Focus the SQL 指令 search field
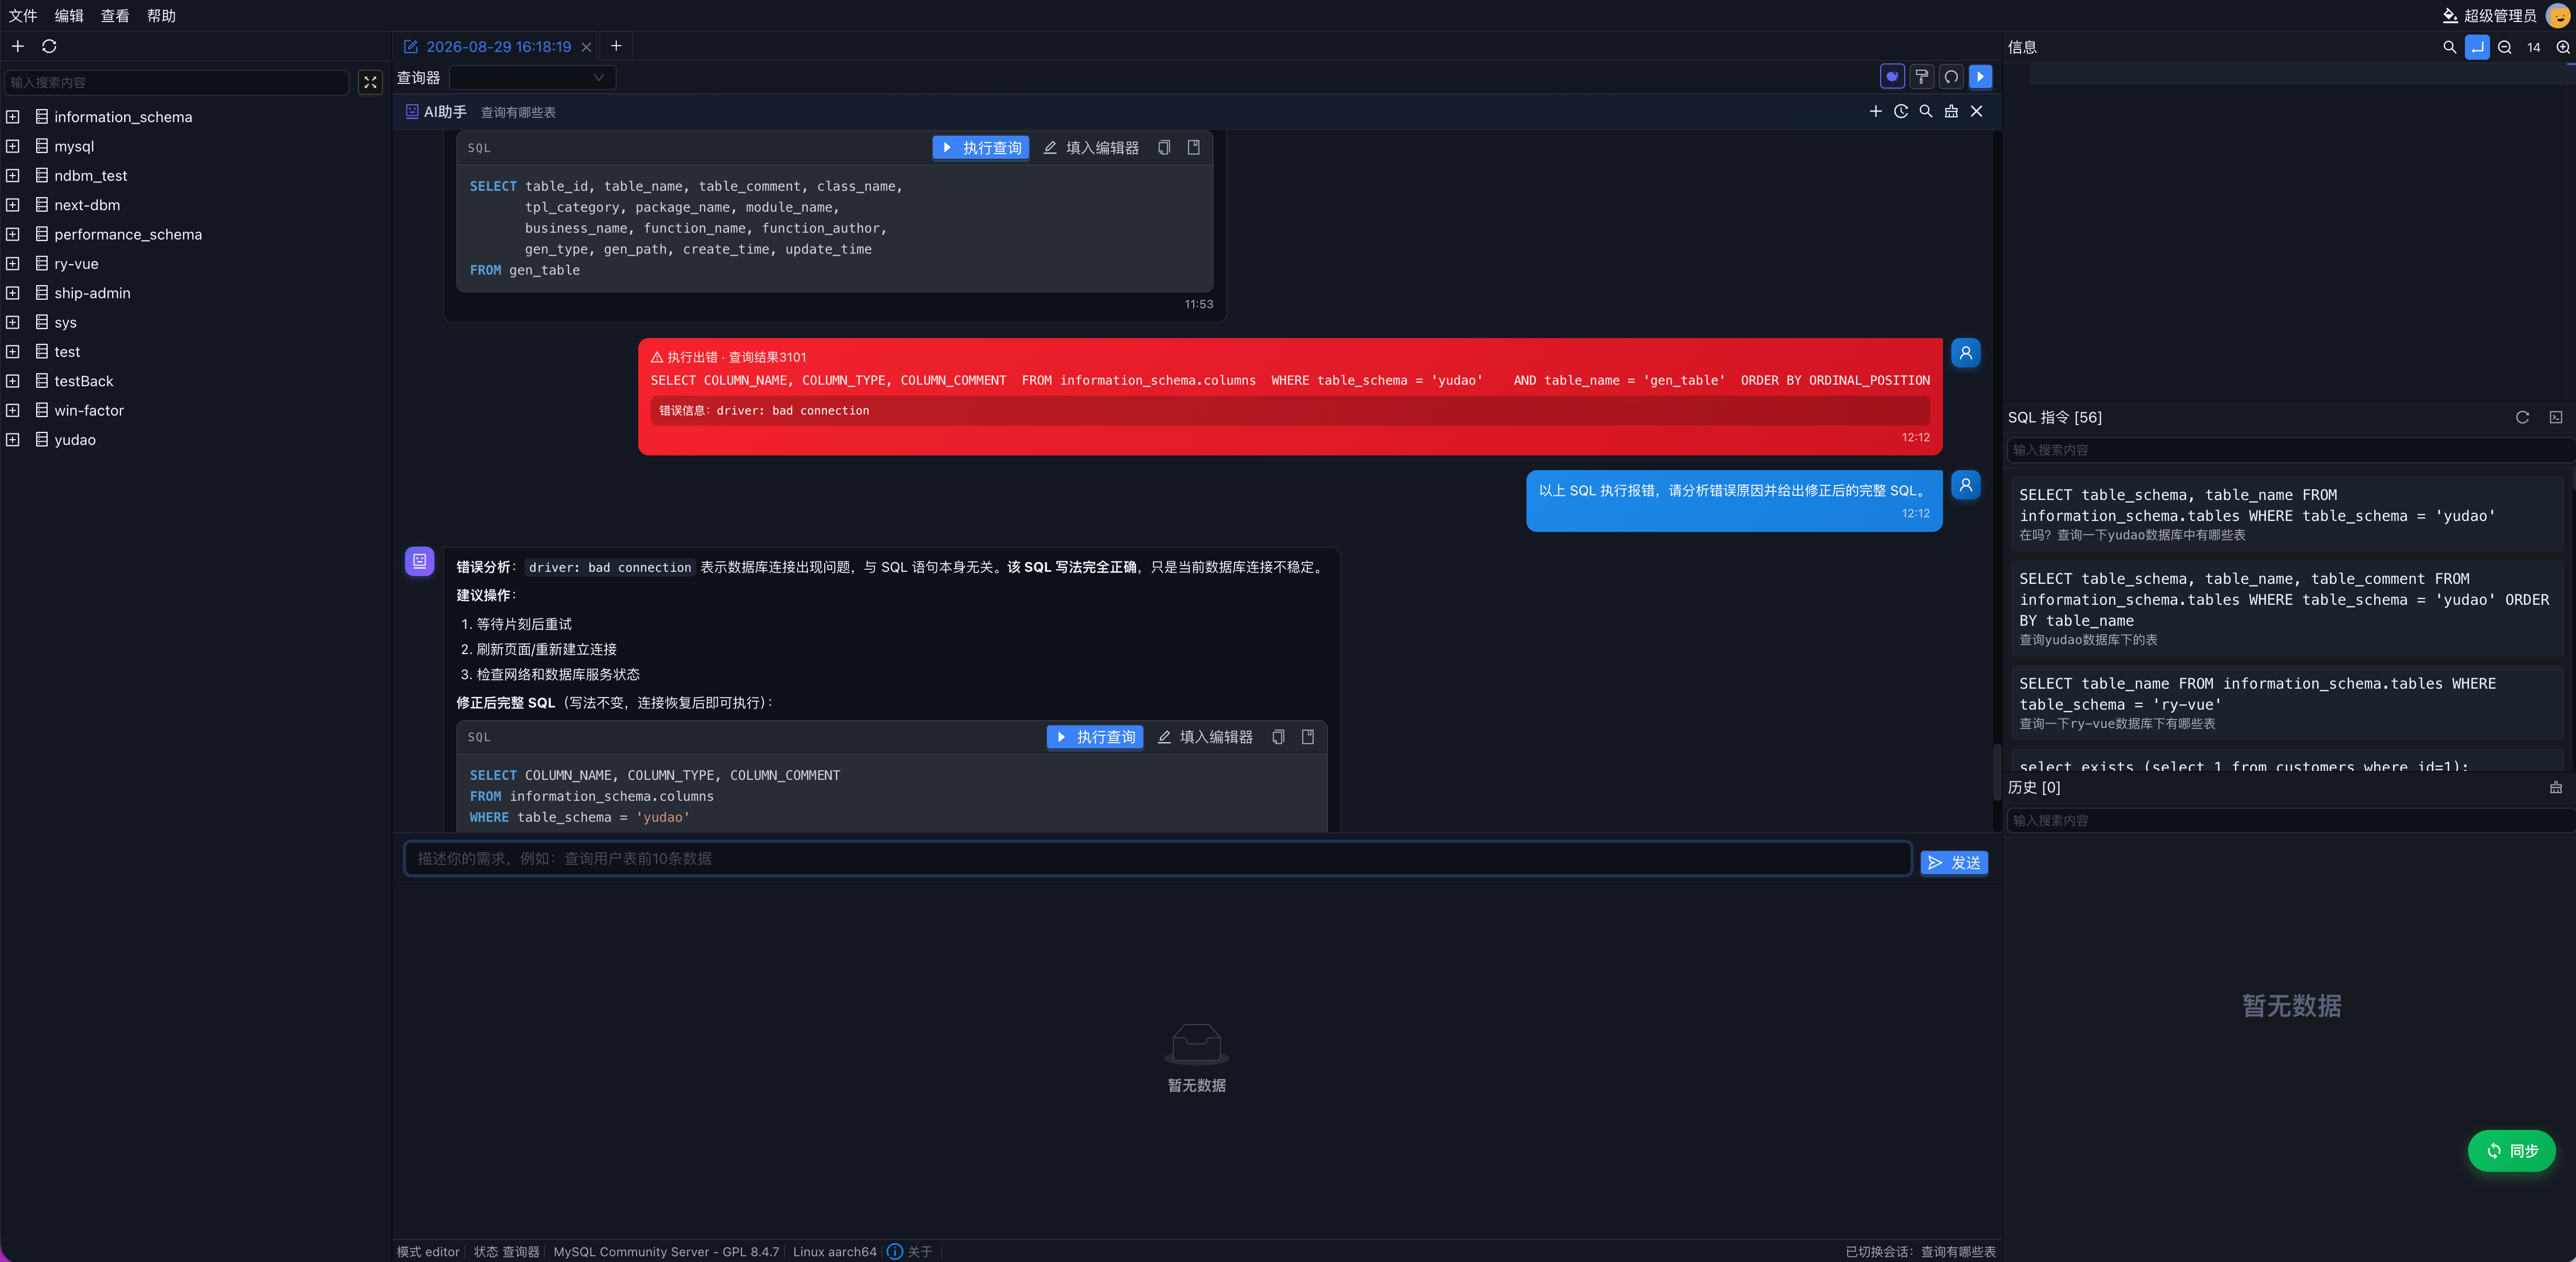This screenshot has height=1262, width=2576. tap(2290, 450)
